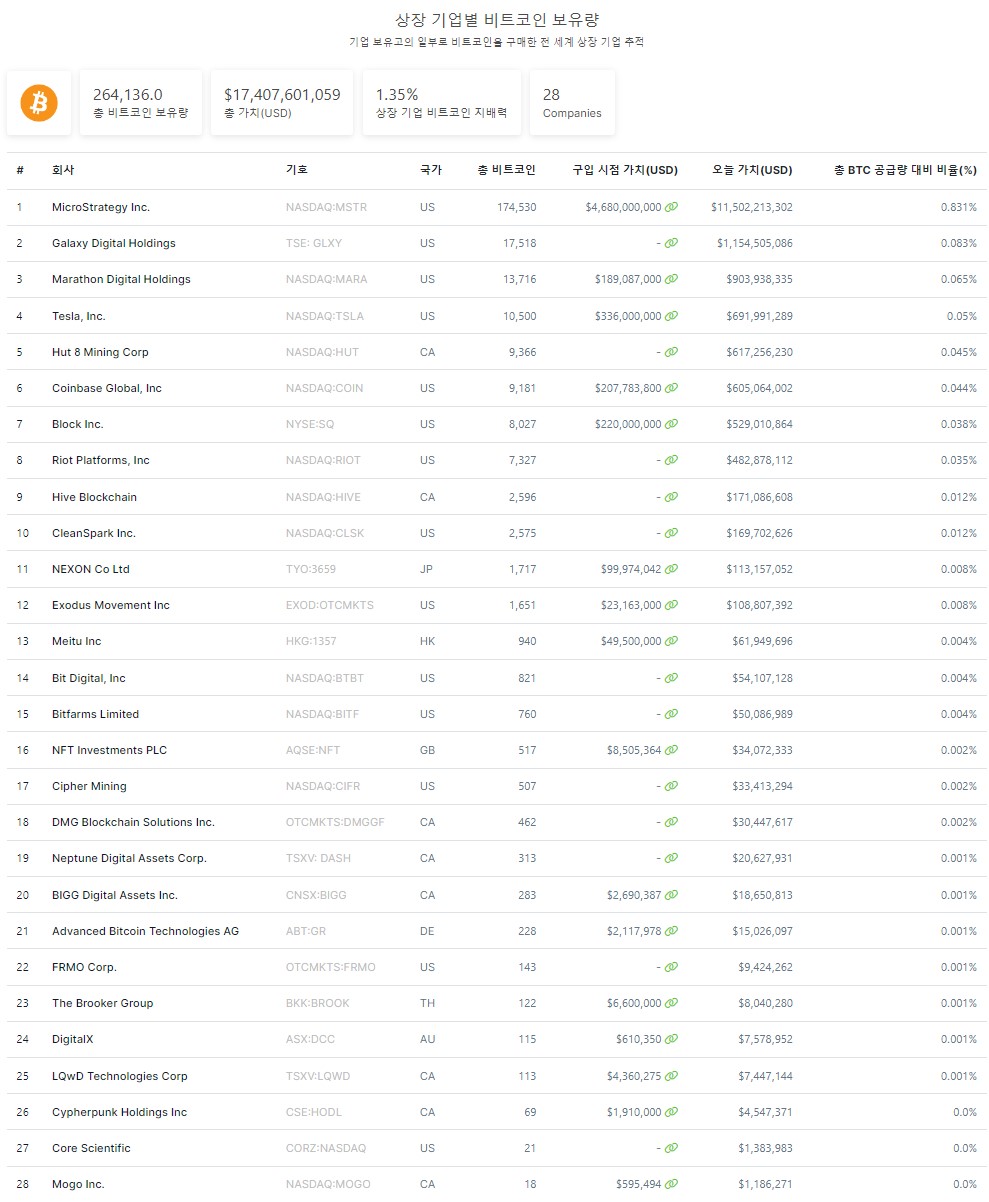Open the source link icon in MicroStrategy row

coord(671,207)
